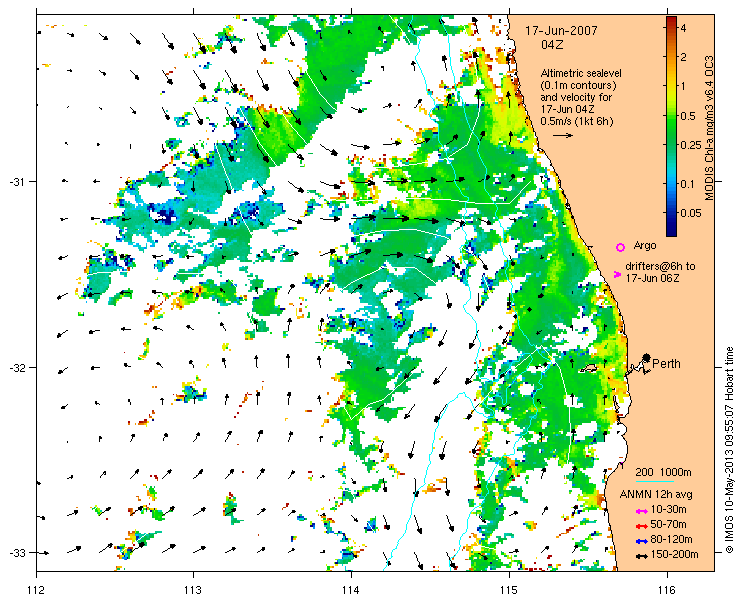Click colorbar tick label '2'

(683, 57)
